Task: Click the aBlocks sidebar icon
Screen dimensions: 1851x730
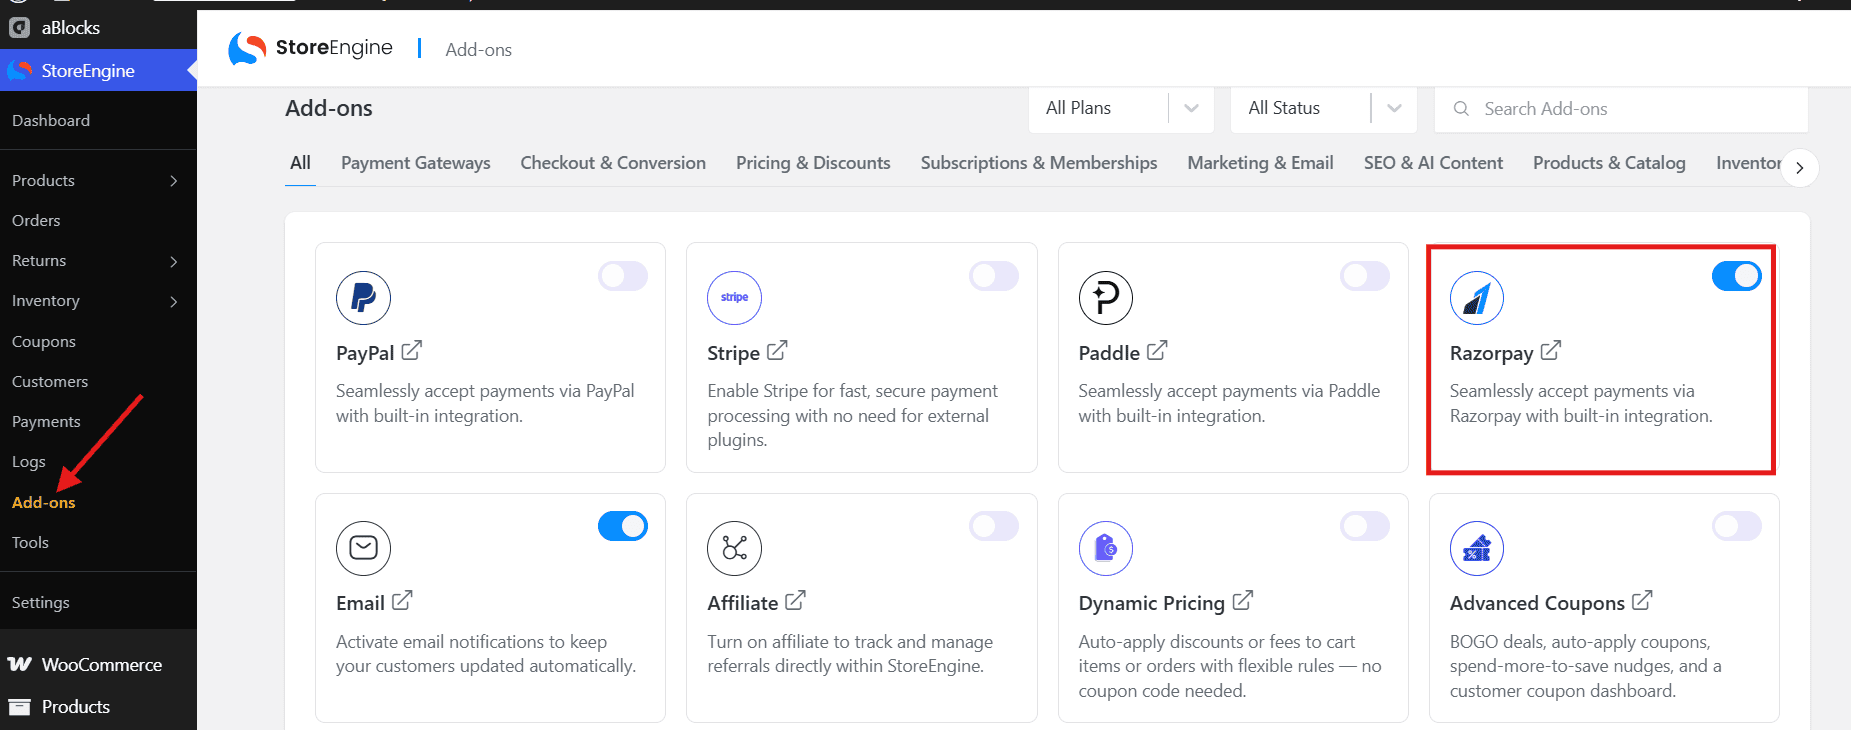Action: point(19,28)
